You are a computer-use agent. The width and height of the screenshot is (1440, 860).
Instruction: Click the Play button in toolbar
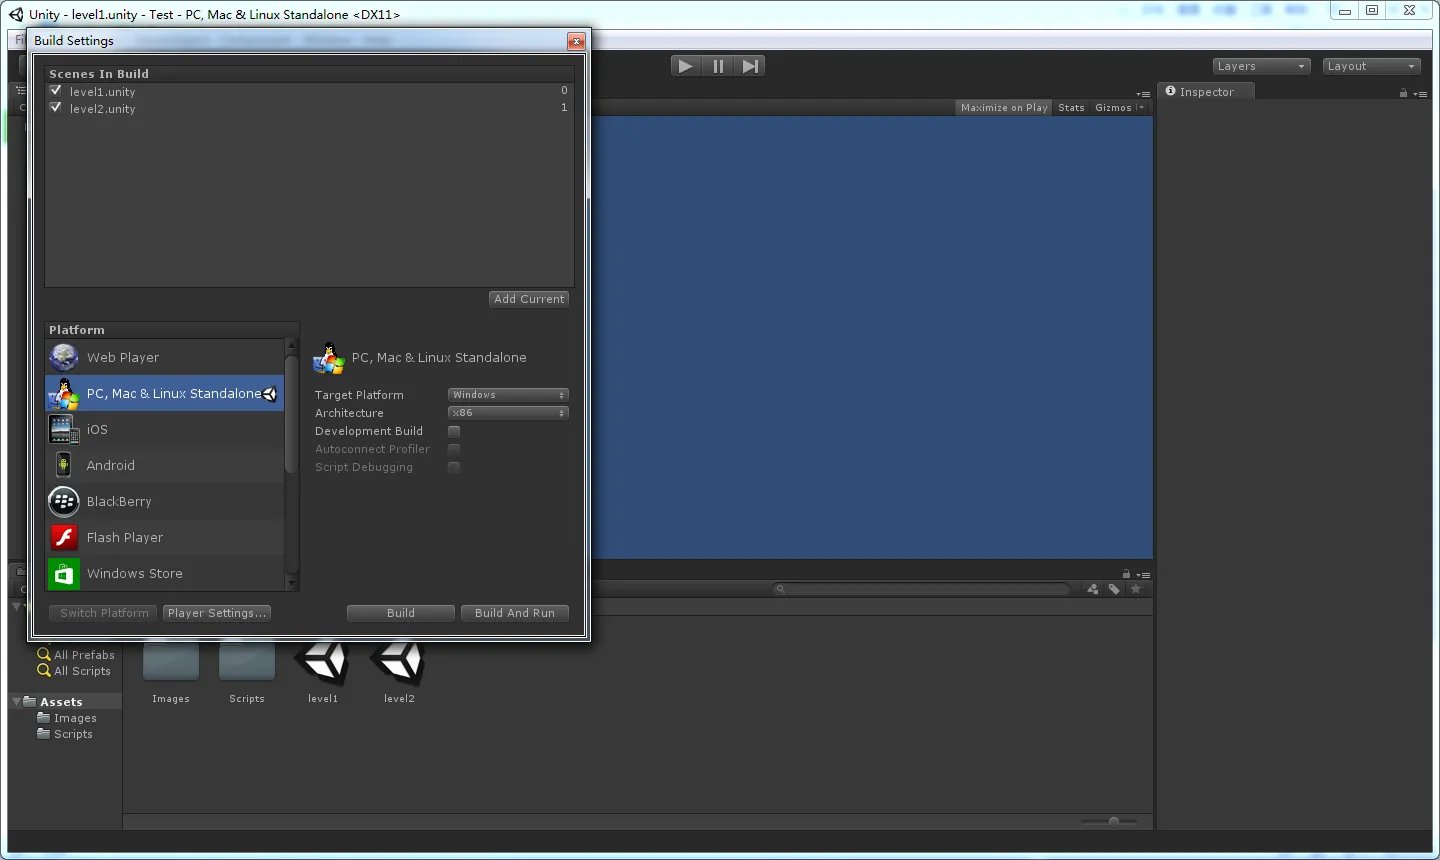(685, 66)
